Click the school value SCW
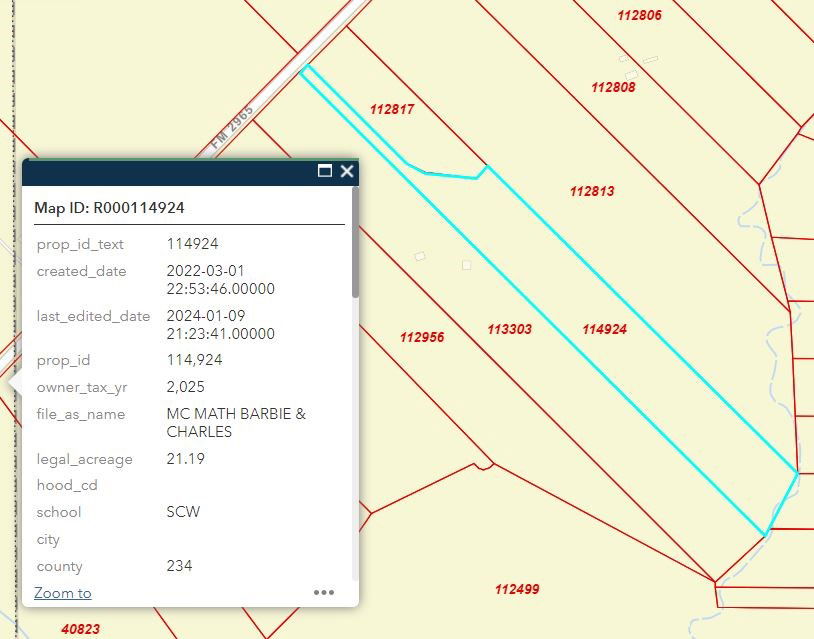 click(183, 512)
